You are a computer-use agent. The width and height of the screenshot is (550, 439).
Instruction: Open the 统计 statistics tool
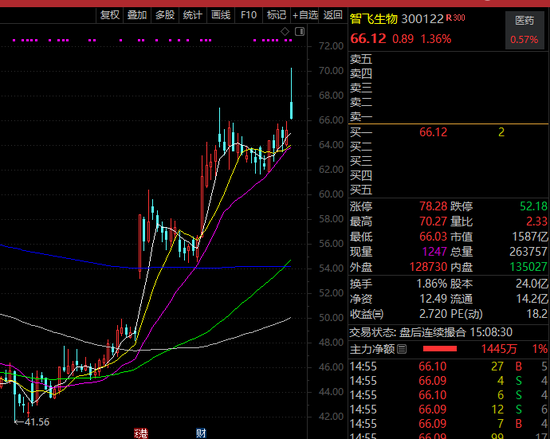(x=193, y=15)
